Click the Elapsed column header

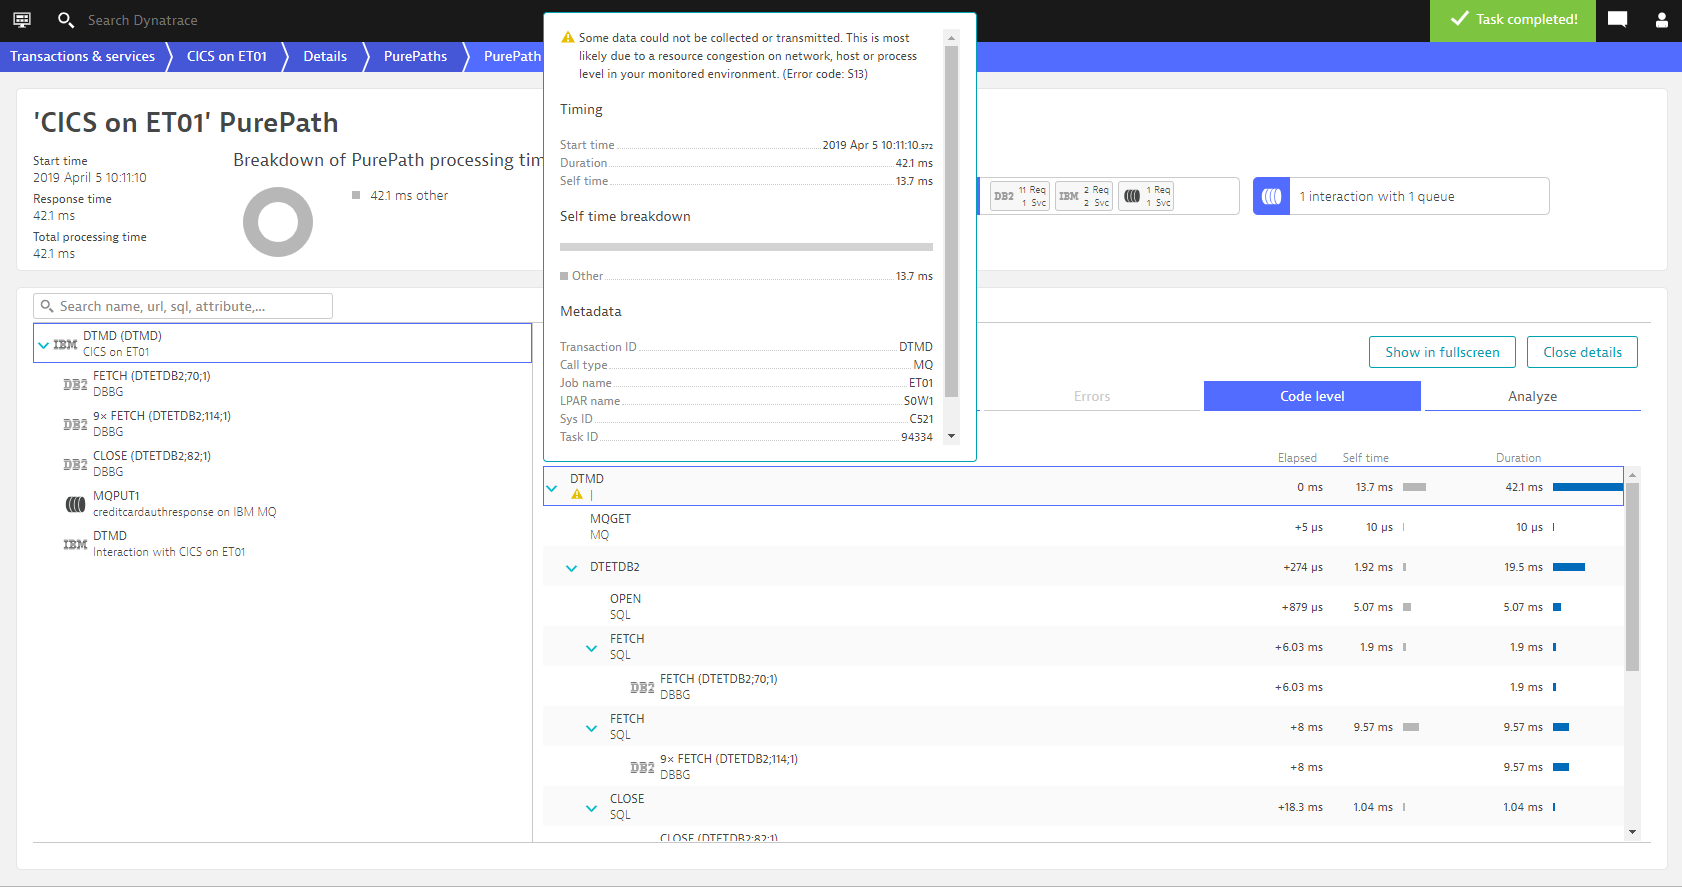[1297, 458]
